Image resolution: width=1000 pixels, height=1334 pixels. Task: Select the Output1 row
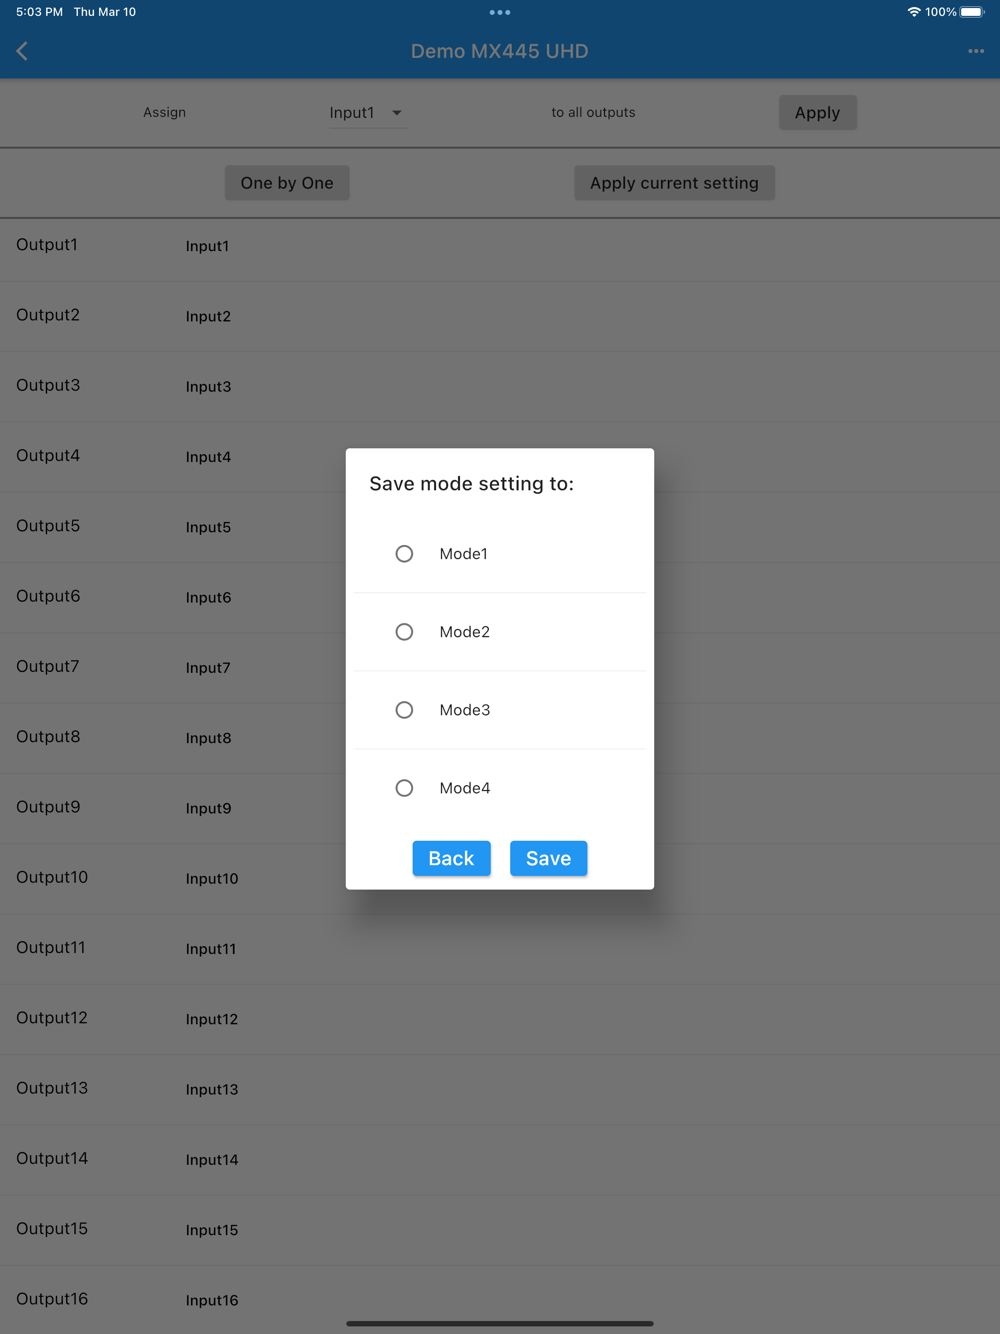point(500,246)
